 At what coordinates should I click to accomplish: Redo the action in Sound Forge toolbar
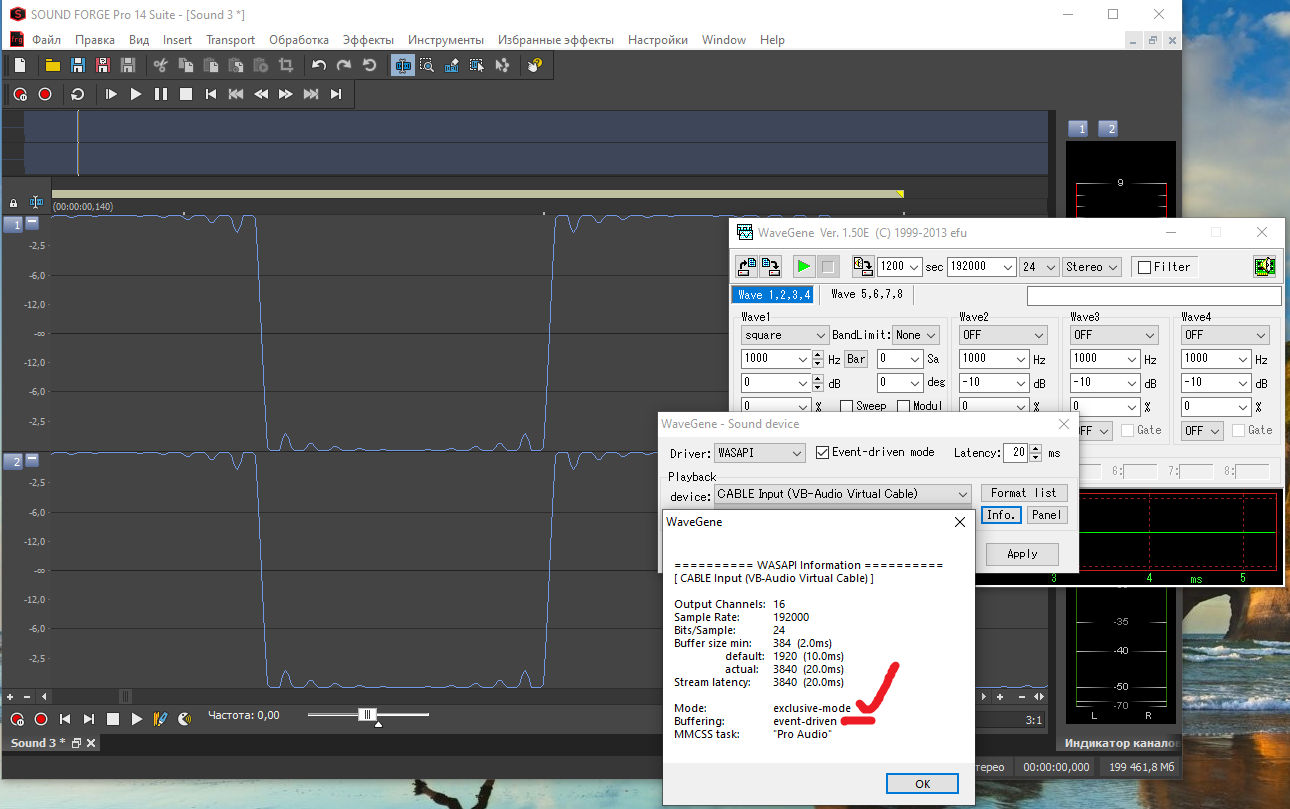pos(344,65)
